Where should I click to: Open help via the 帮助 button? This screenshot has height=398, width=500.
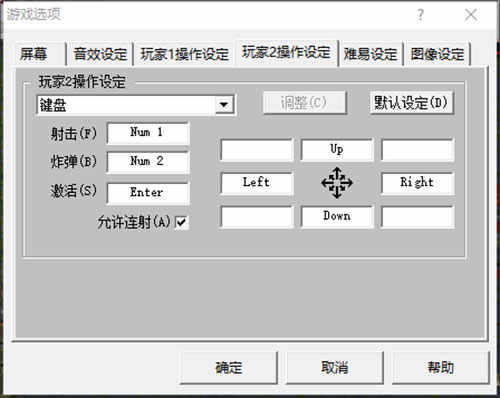441,367
